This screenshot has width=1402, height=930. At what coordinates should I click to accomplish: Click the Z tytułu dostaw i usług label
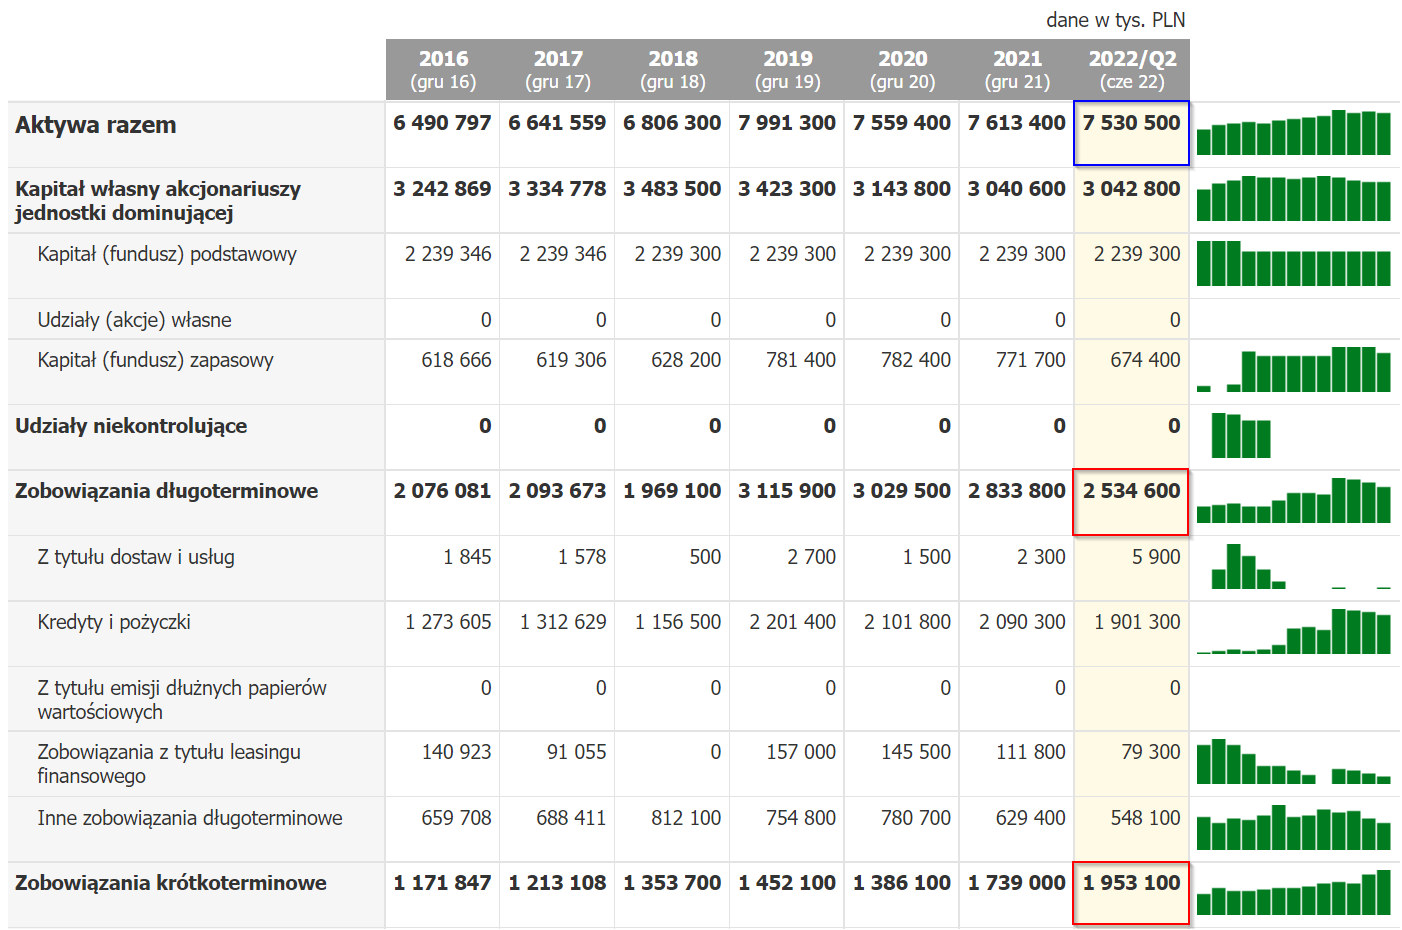pos(136,557)
